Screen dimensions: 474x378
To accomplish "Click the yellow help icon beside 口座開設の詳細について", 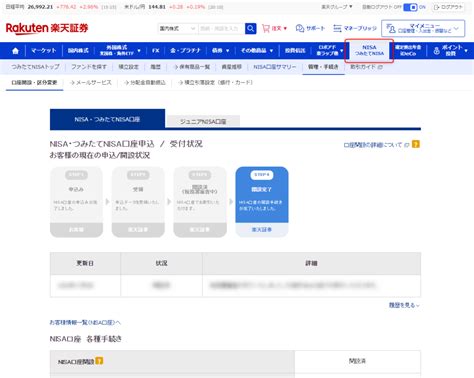I will pyautogui.click(x=416, y=144).
